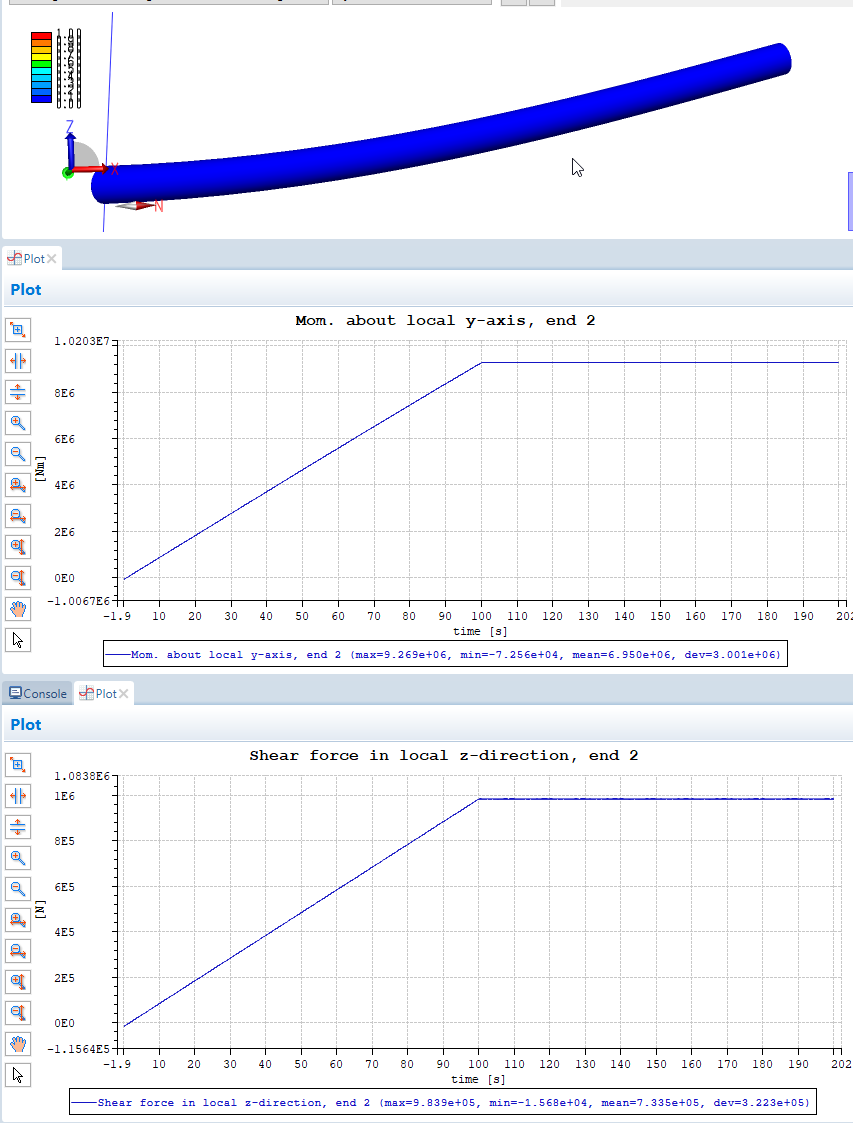Click auto-scale fit icon in moment plot
The height and width of the screenshot is (1123, 853).
click(x=18, y=330)
